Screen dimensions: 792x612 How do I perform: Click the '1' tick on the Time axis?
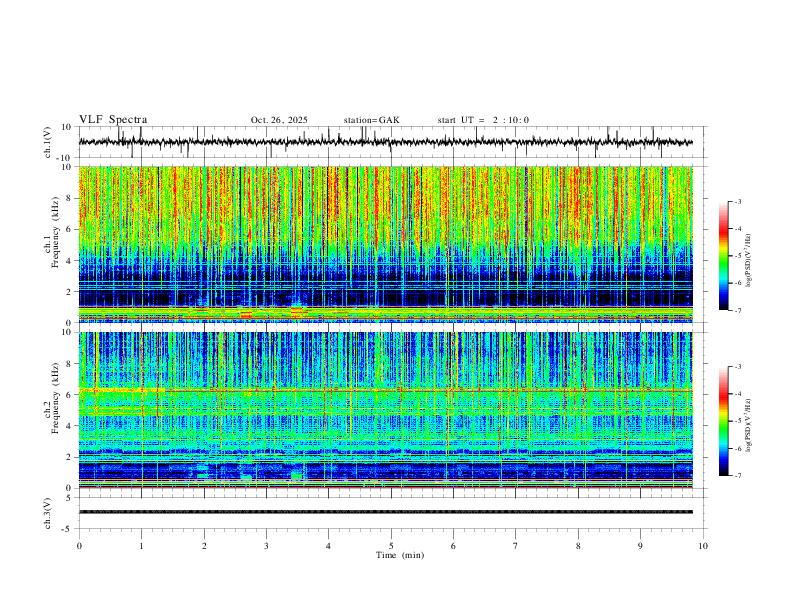pyautogui.click(x=141, y=546)
